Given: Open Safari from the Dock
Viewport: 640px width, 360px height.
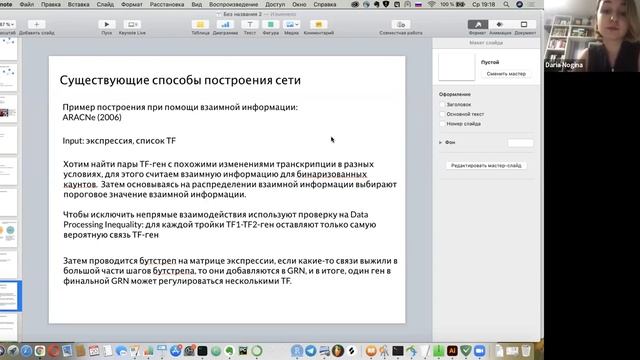Looking at the screenshot, I should coord(27,351).
